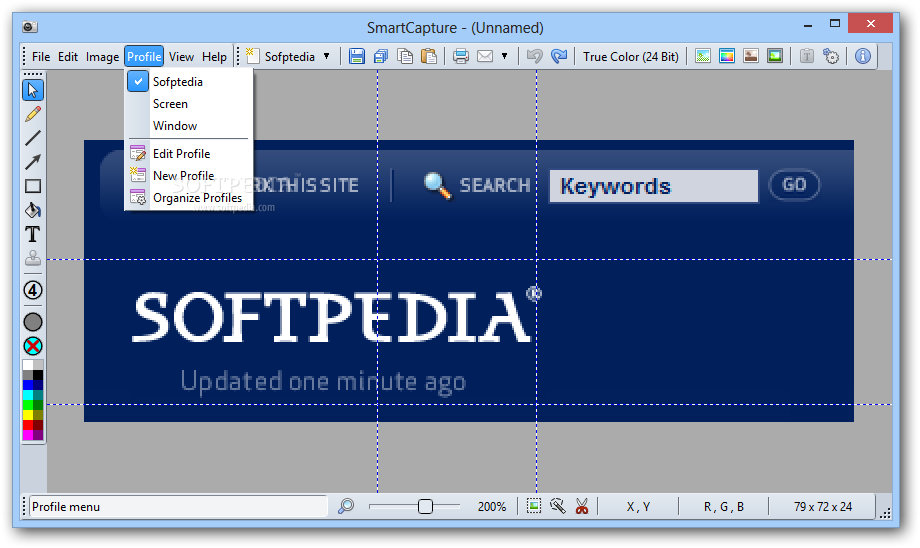This screenshot has height=548, width=920.
Task: Click the Copy icon in toolbar
Action: point(405,56)
